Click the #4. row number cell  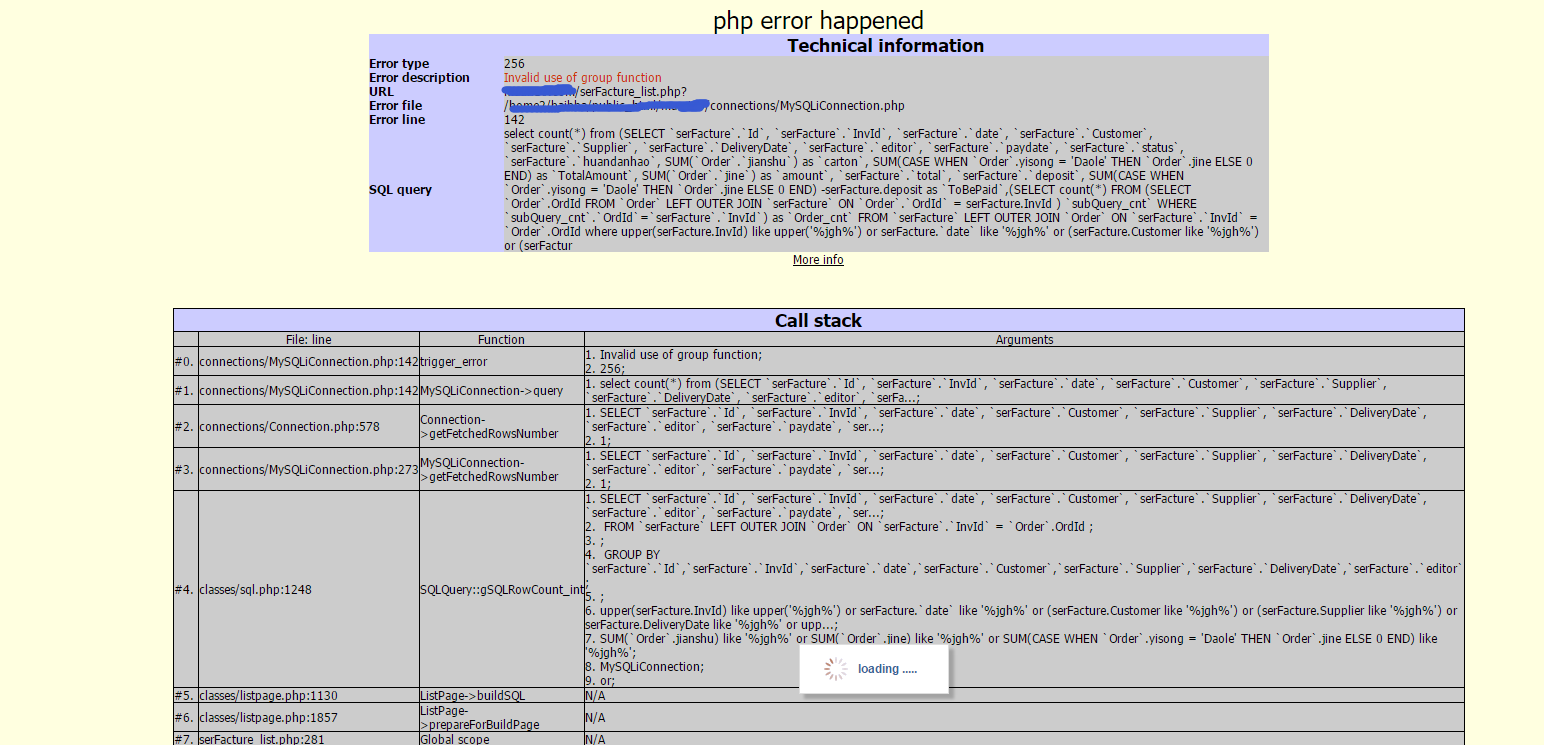point(185,590)
